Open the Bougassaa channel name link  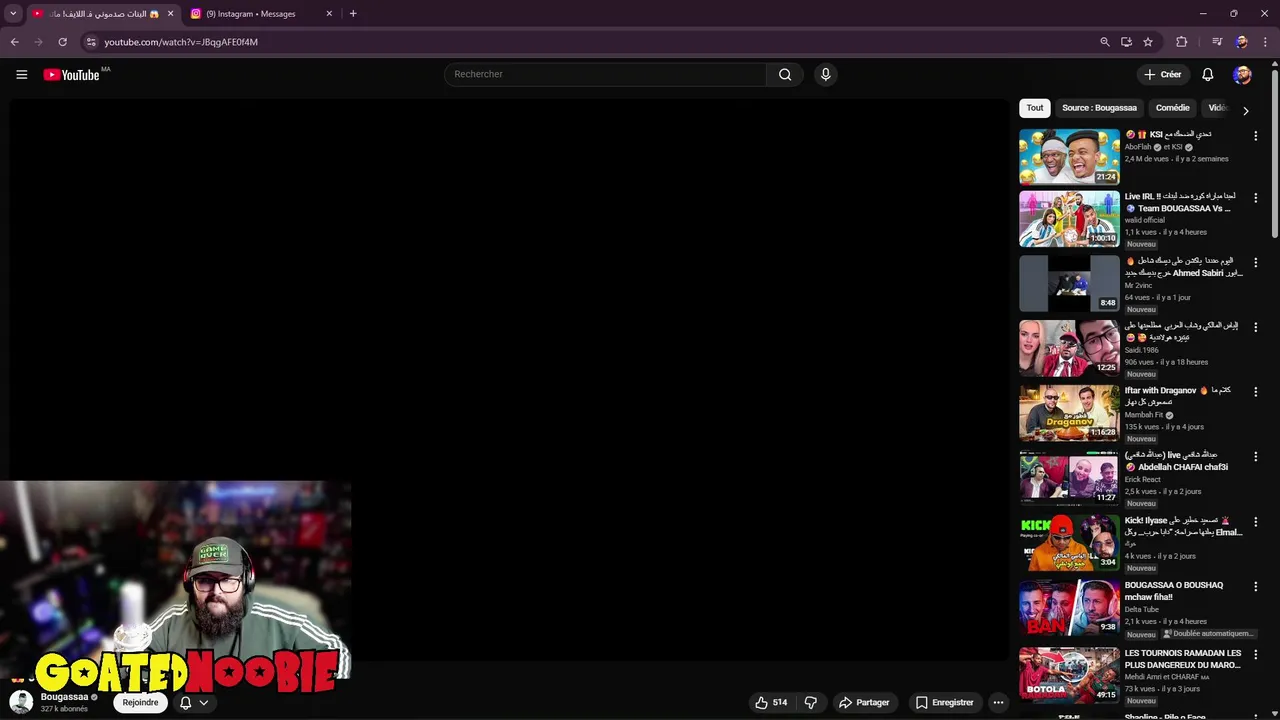[64, 697]
